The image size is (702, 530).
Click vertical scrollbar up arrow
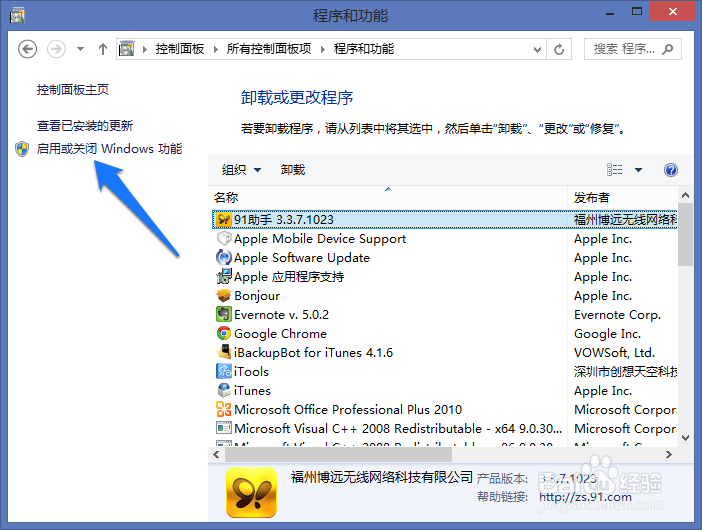(685, 195)
